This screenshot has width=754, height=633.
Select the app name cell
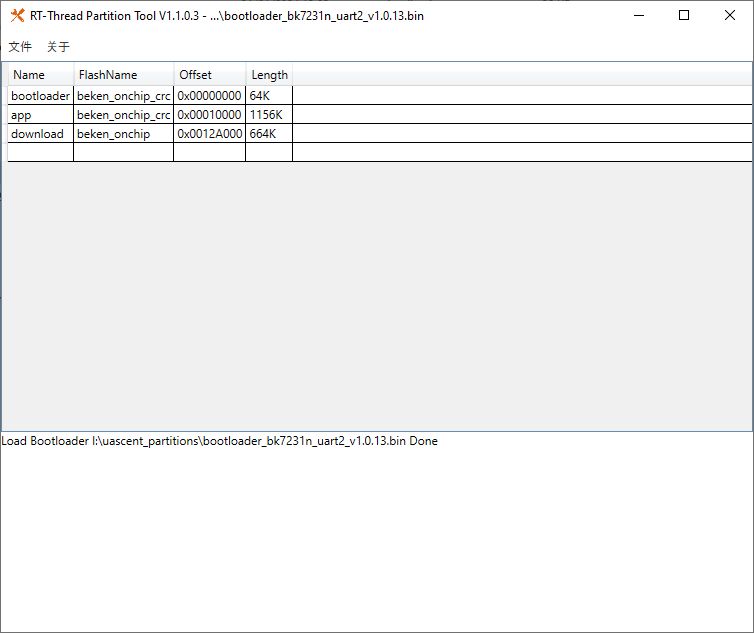click(40, 114)
